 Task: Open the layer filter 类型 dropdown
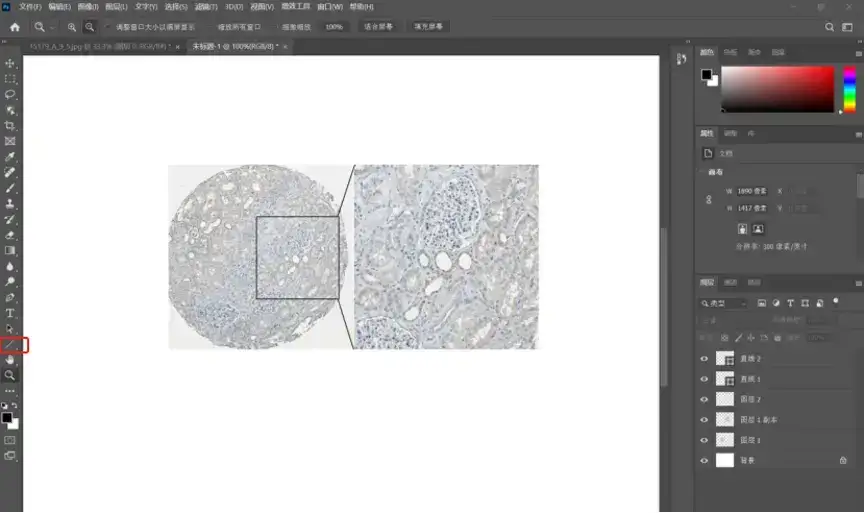724,303
